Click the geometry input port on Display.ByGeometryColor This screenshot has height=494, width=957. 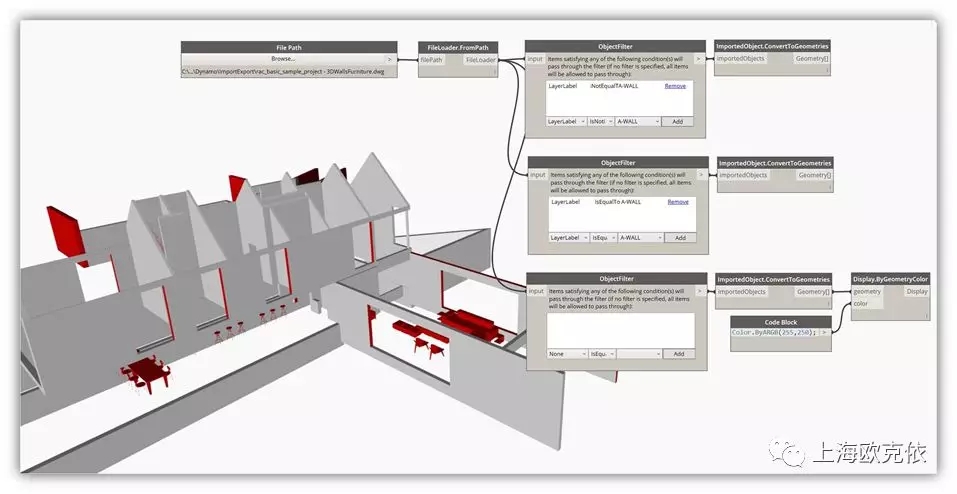tap(867, 292)
